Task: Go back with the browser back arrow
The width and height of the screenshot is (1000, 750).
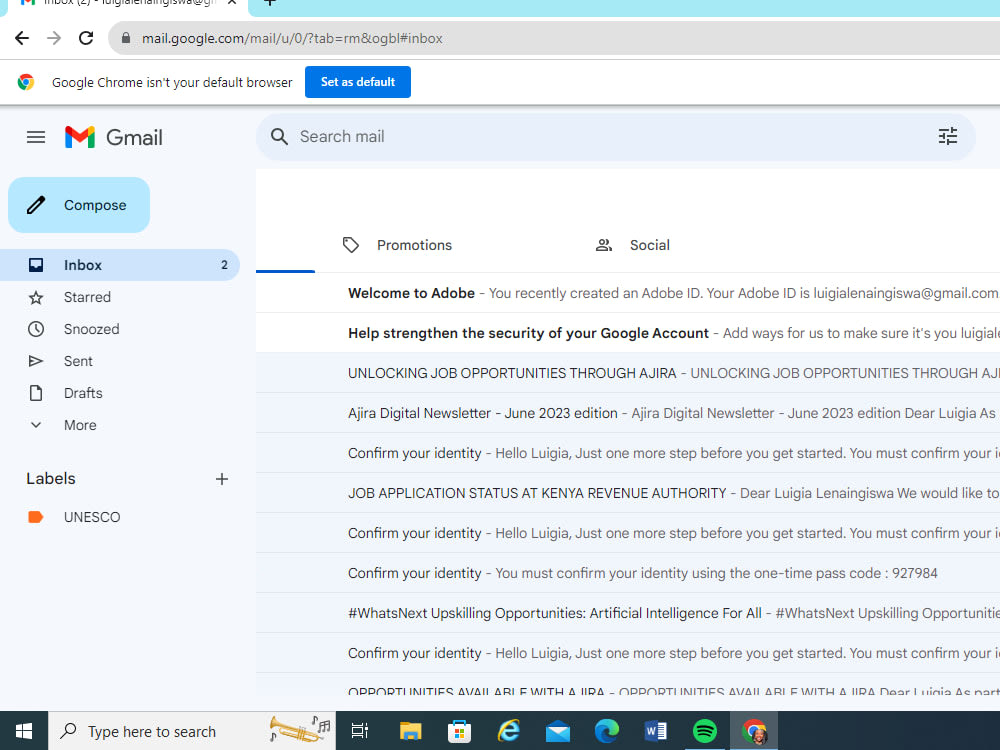Action: [22, 38]
